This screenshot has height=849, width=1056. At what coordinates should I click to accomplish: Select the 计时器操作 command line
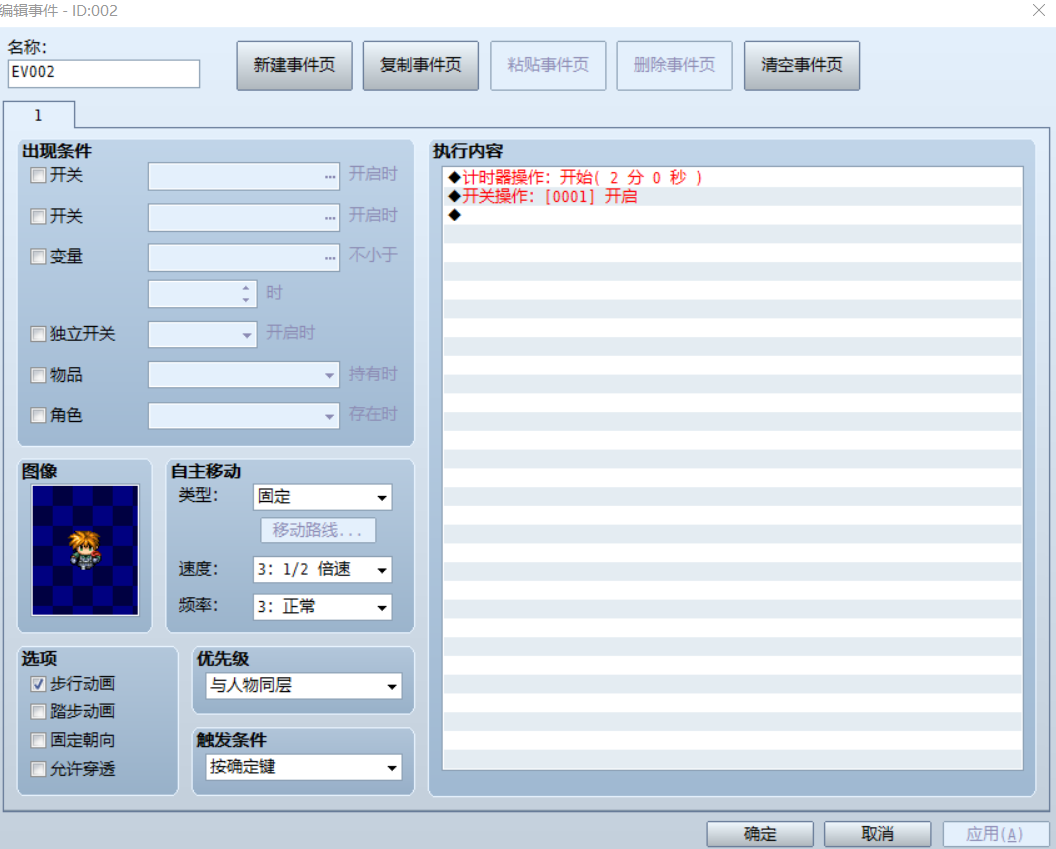click(x=733, y=178)
